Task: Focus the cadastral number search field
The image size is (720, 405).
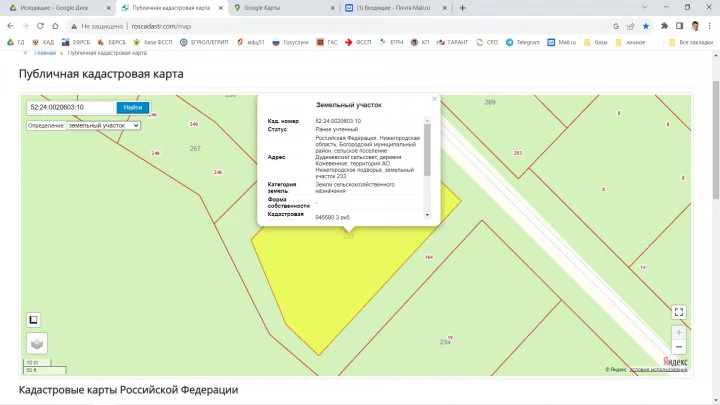Action: click(x=70, y=107)
